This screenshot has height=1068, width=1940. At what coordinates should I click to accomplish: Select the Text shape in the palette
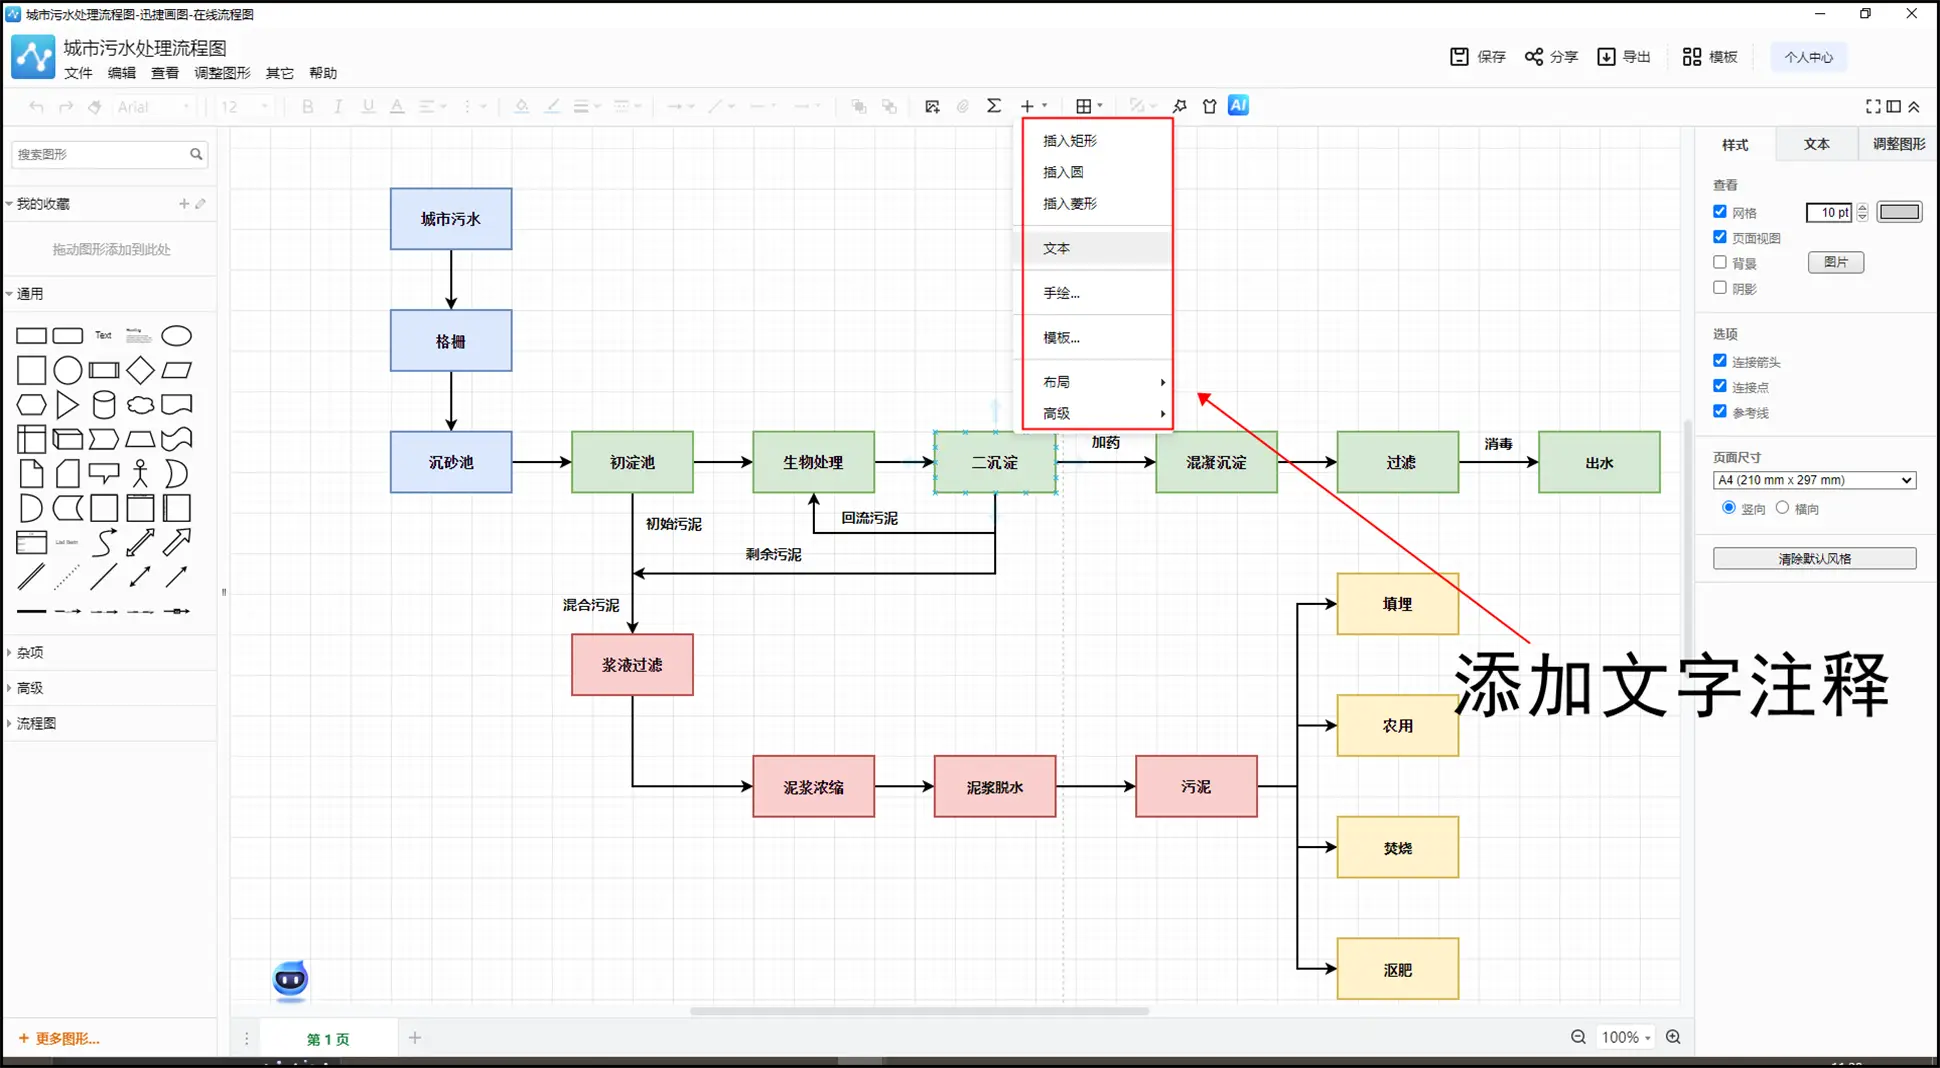point(103,335)
